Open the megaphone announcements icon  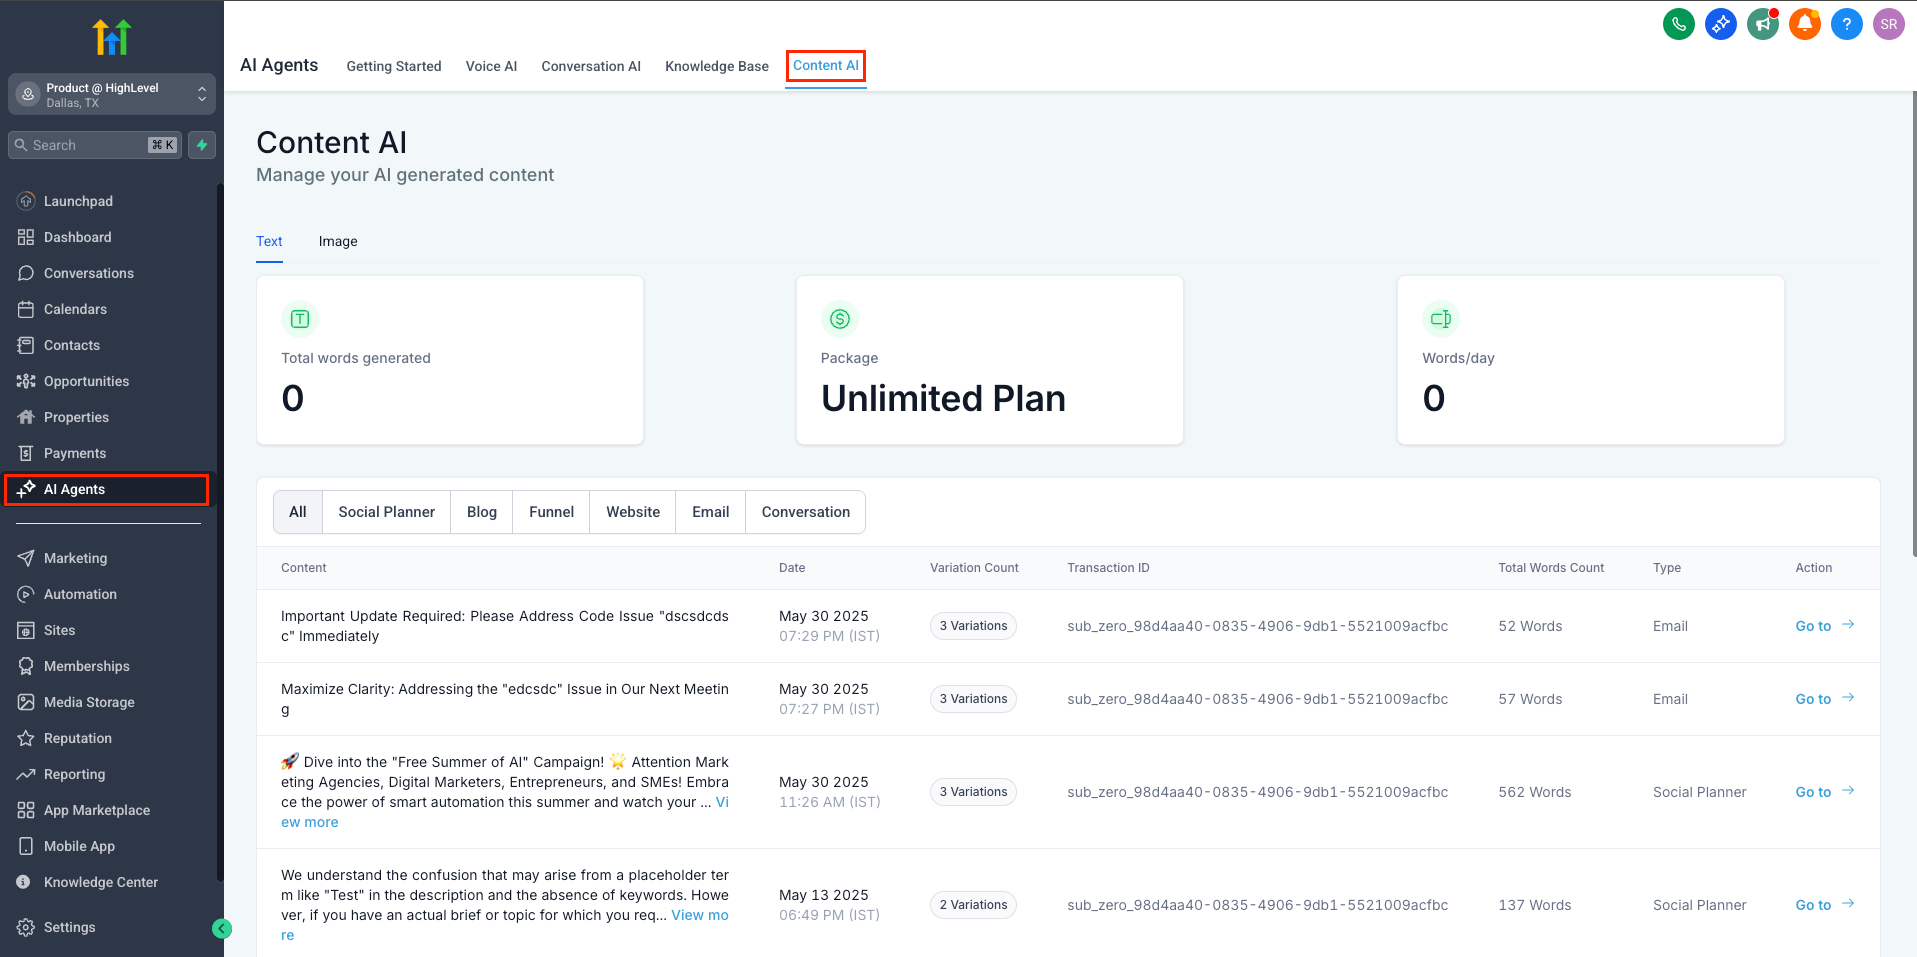click(x=1762, y=24)
